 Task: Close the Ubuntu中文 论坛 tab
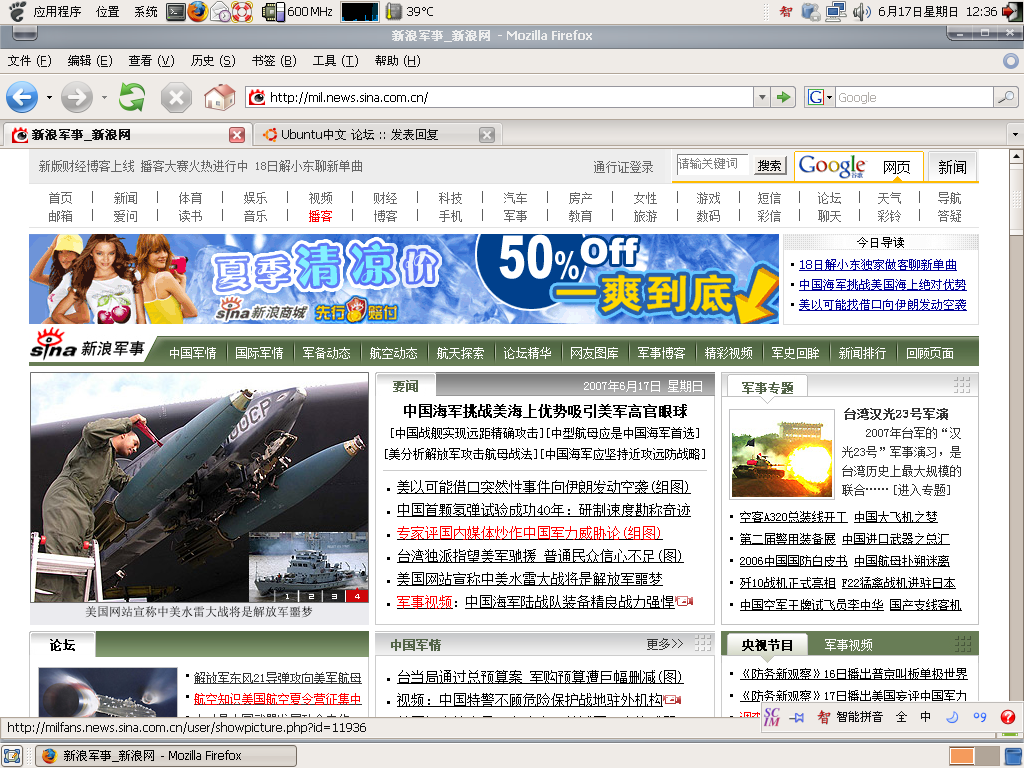(x=487, y=135)
